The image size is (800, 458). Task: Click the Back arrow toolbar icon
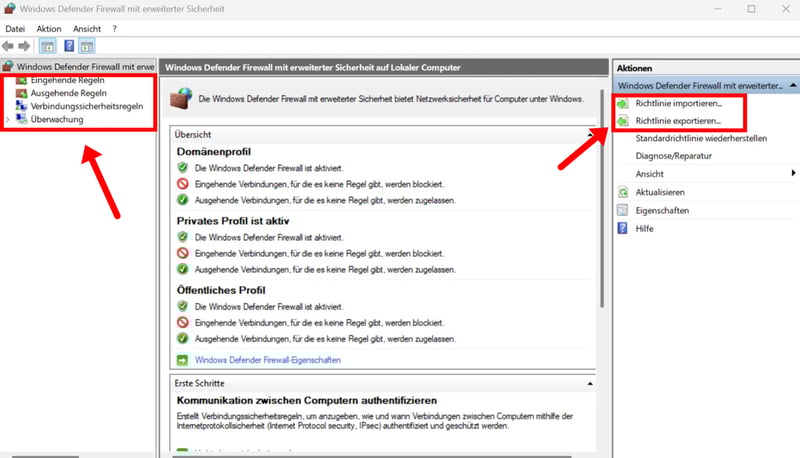pos(8,46)
